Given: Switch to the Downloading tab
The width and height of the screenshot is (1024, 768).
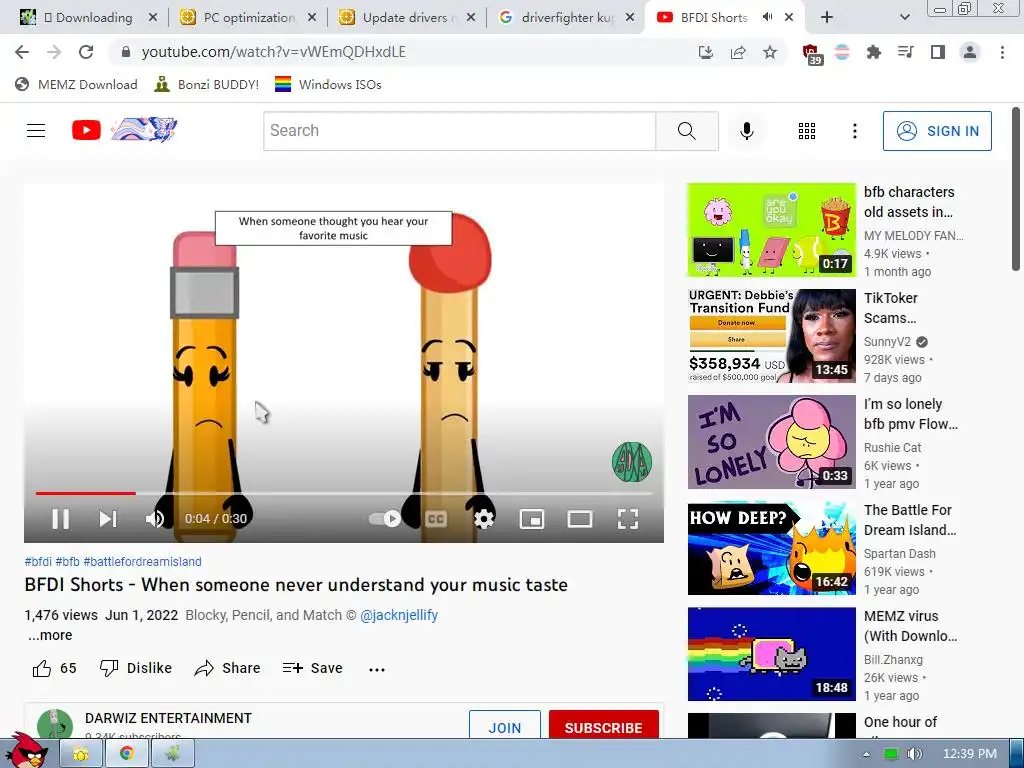Looking at the screenshot, I should tap(88, 18).
